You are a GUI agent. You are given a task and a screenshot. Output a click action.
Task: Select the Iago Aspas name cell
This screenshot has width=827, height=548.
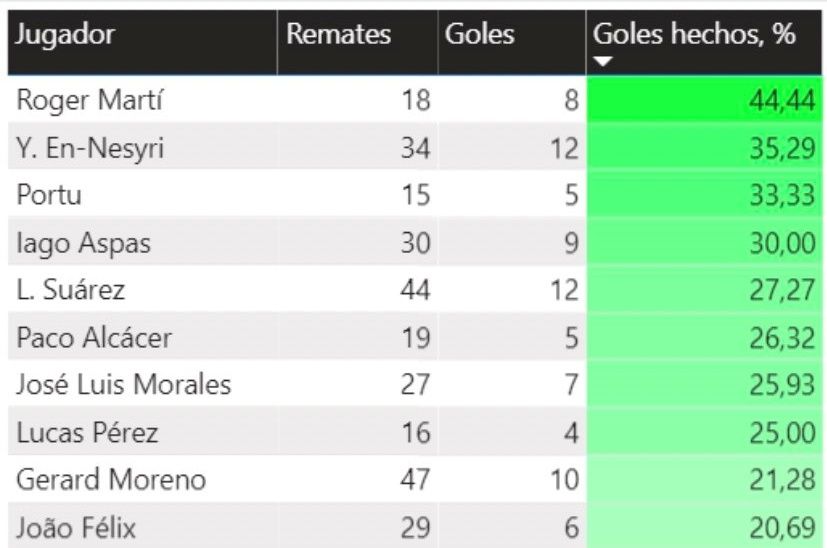pos(74,243)
